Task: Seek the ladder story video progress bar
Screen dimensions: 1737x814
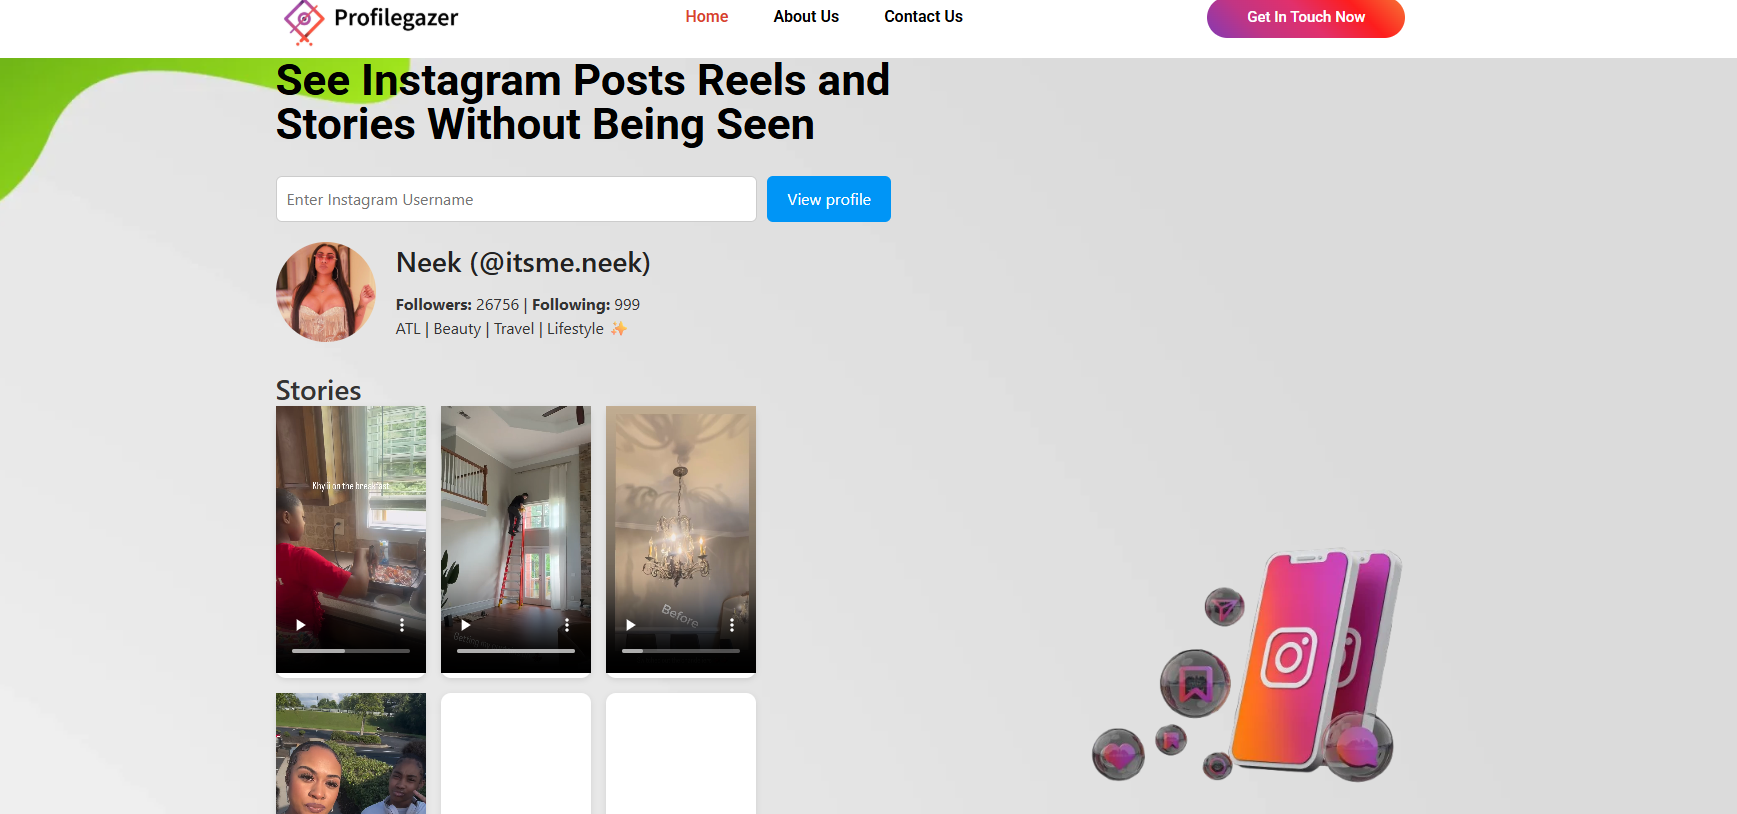Action: (x=516, y=651)
